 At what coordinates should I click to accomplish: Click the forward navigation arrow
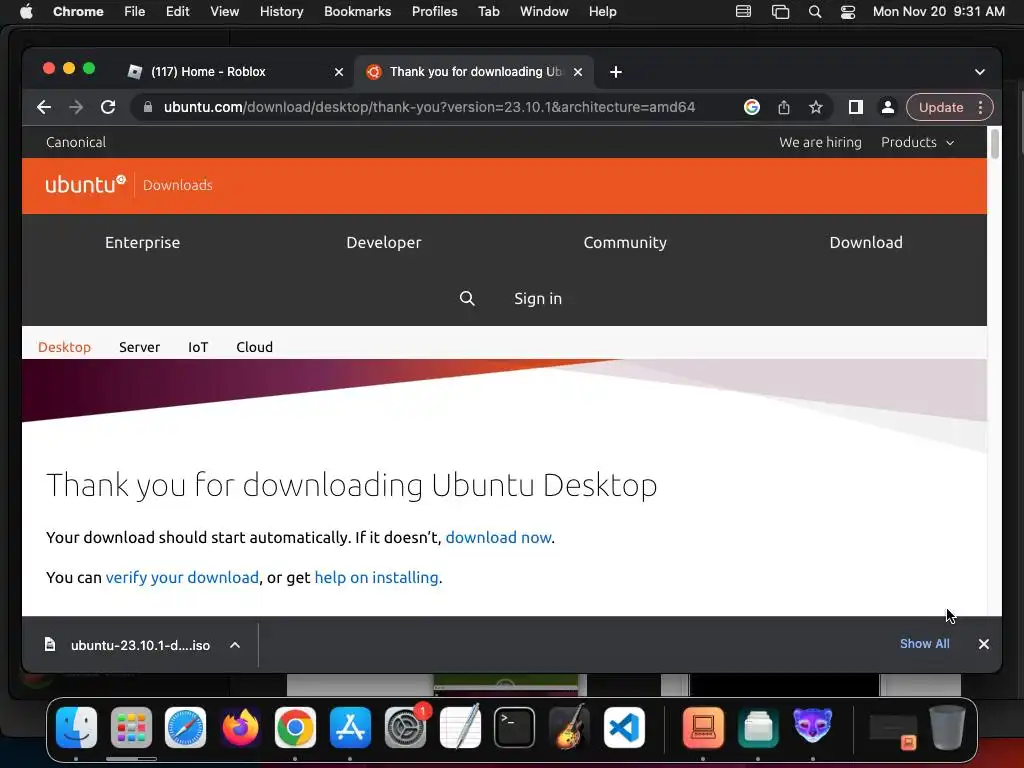tap(76, 107)
